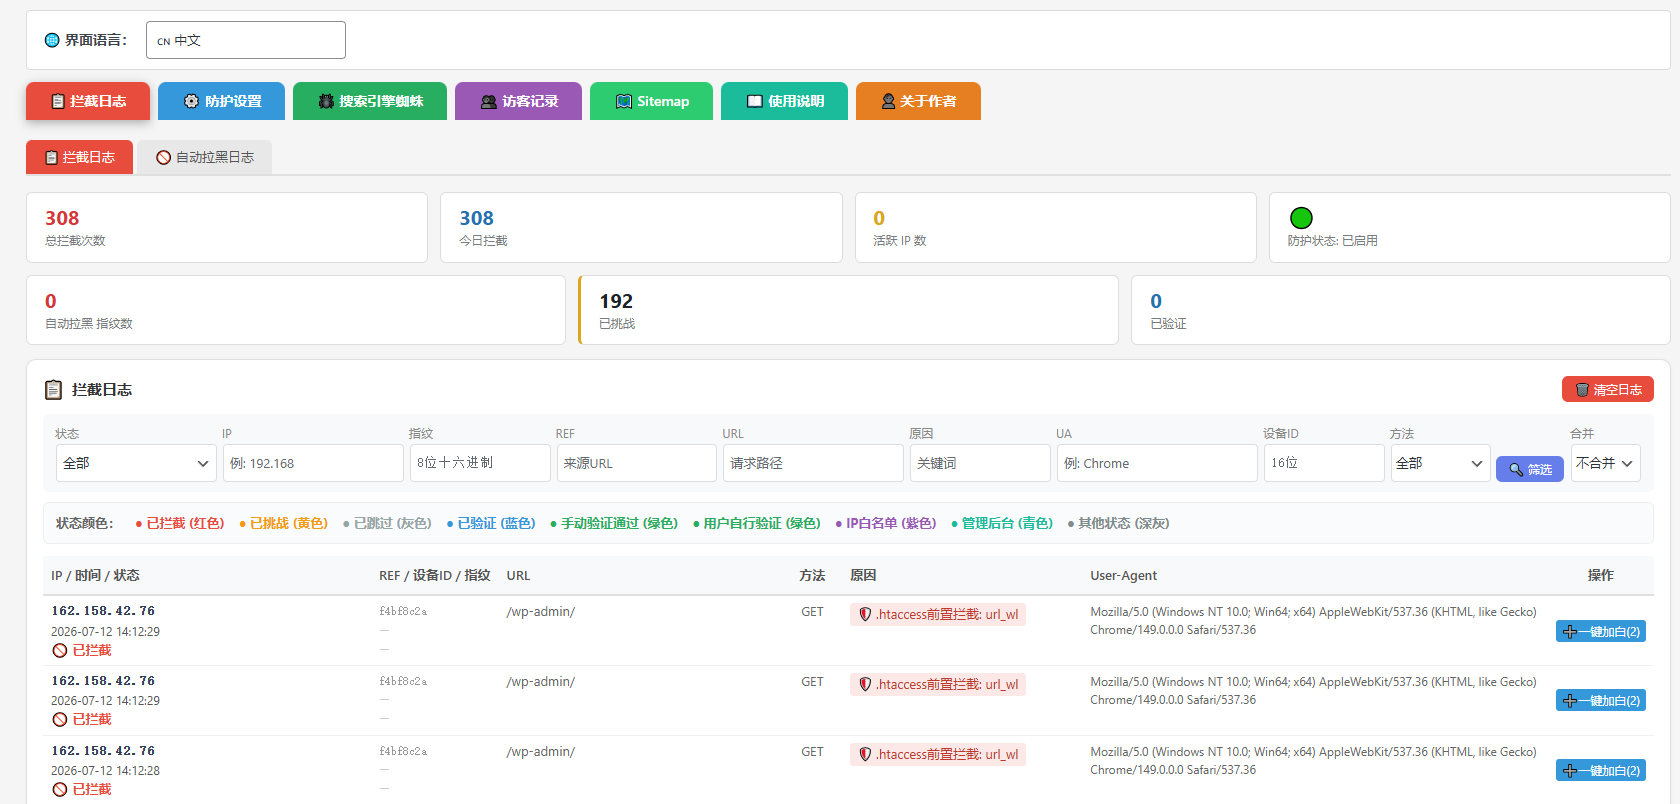Open the 合并 dropdown showing 不合并

coord(1605,463)
